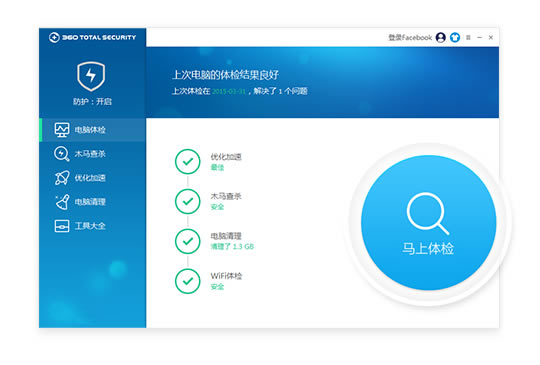Image resolution: width=540 pixels, height=365 pixels.
Task: Open the 工具大全 menu item
Action: [x=93, y=226]
